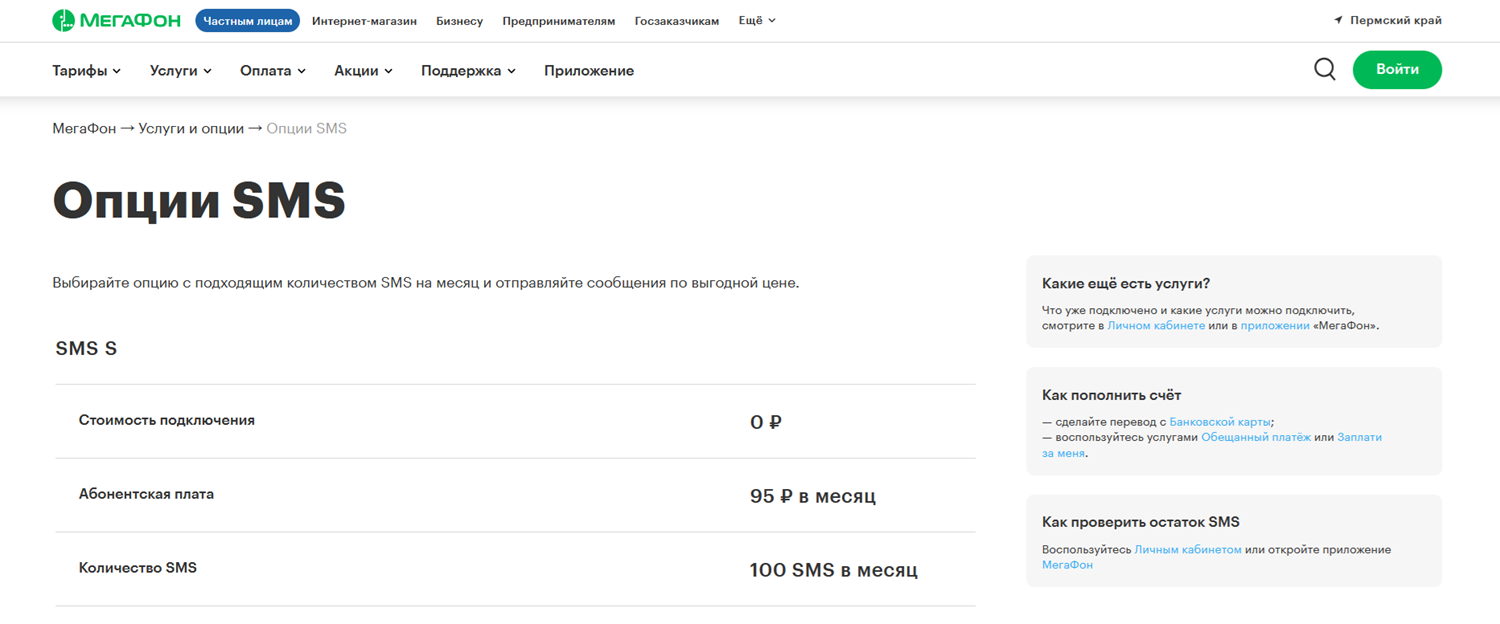The height and width of the screenshot is (624, 1500).
Task: Click the Стоимость подключения row label
Action: tap(167, 421)
